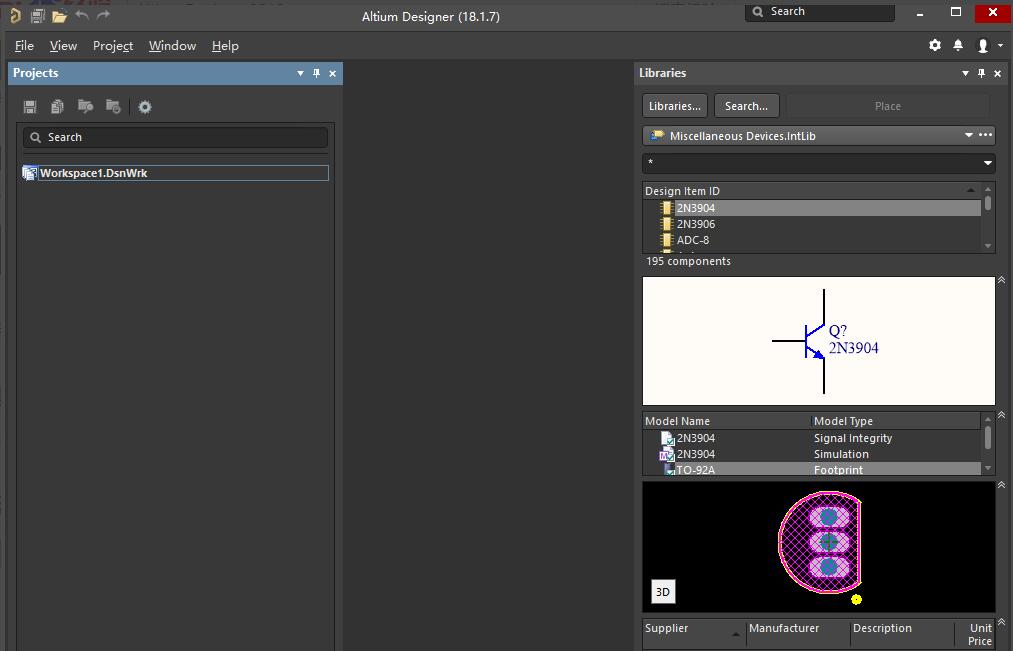Restore down the Altium Designer window
The height and width of the screenshot is (651, 1013).
pos(956,12)
